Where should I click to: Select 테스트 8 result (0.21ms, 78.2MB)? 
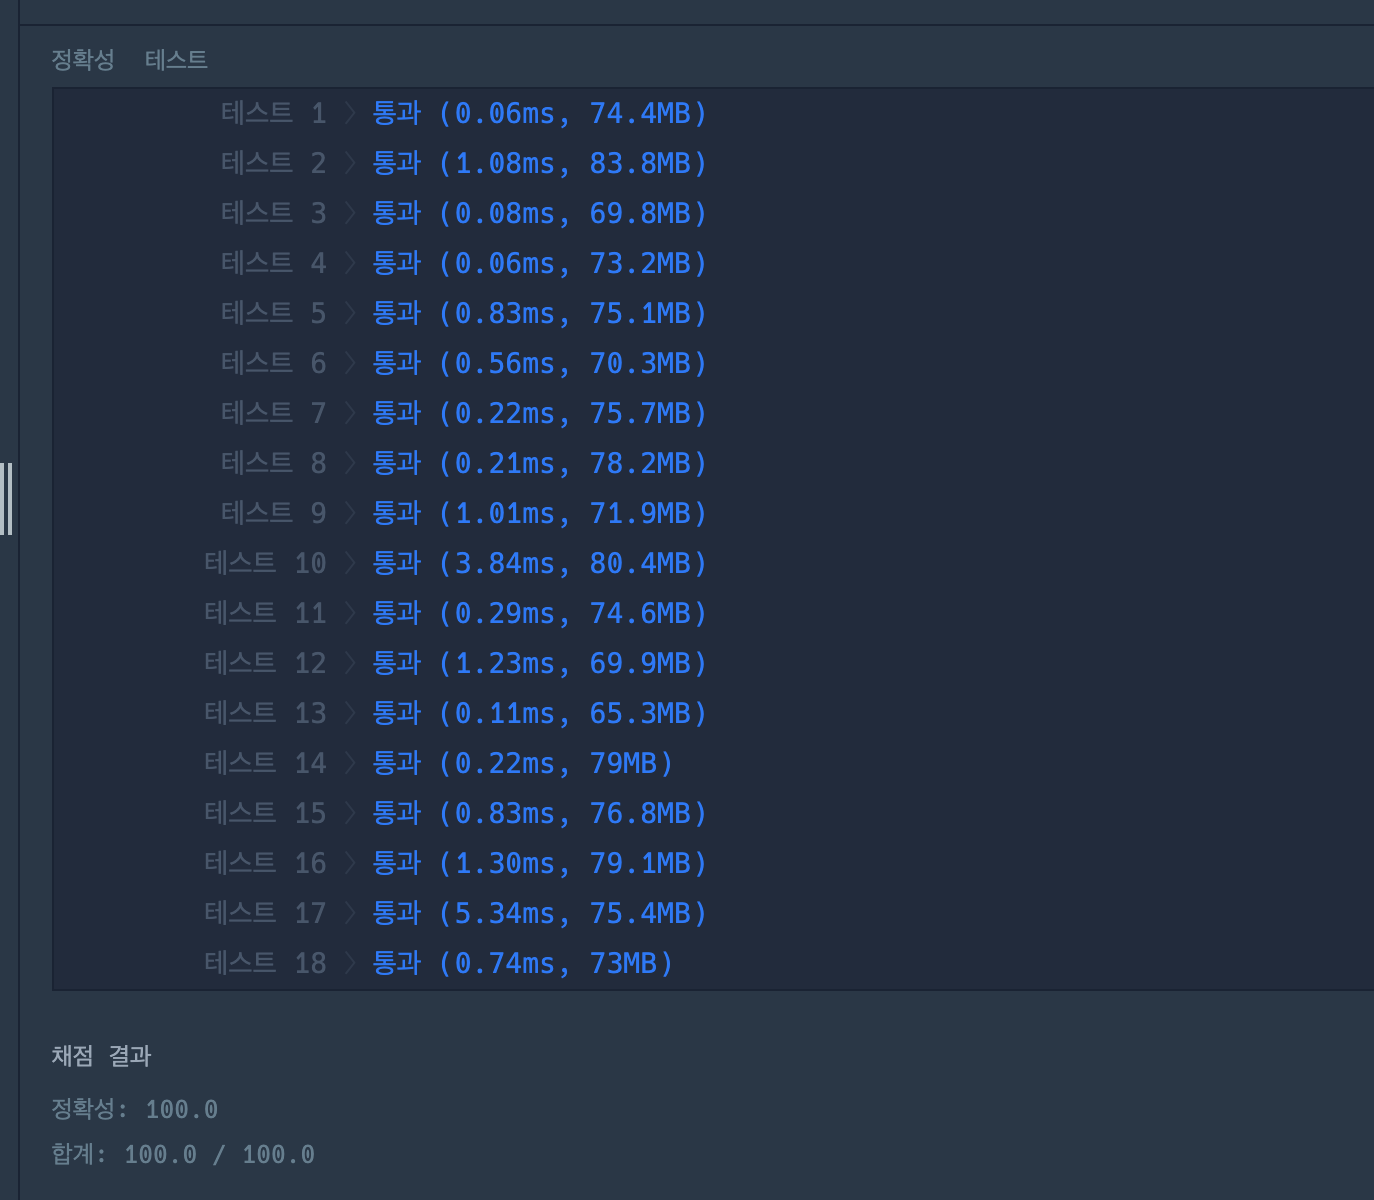(x=540, y=463)
